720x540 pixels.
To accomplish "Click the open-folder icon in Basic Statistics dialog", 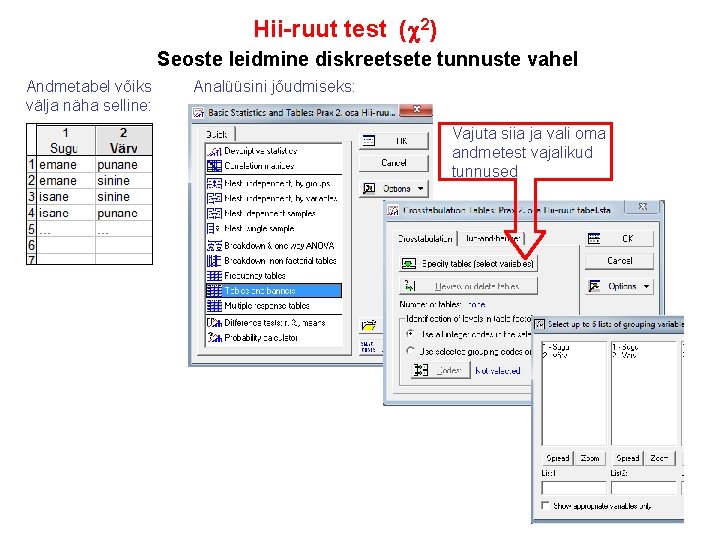I will (x=368, y=325).
